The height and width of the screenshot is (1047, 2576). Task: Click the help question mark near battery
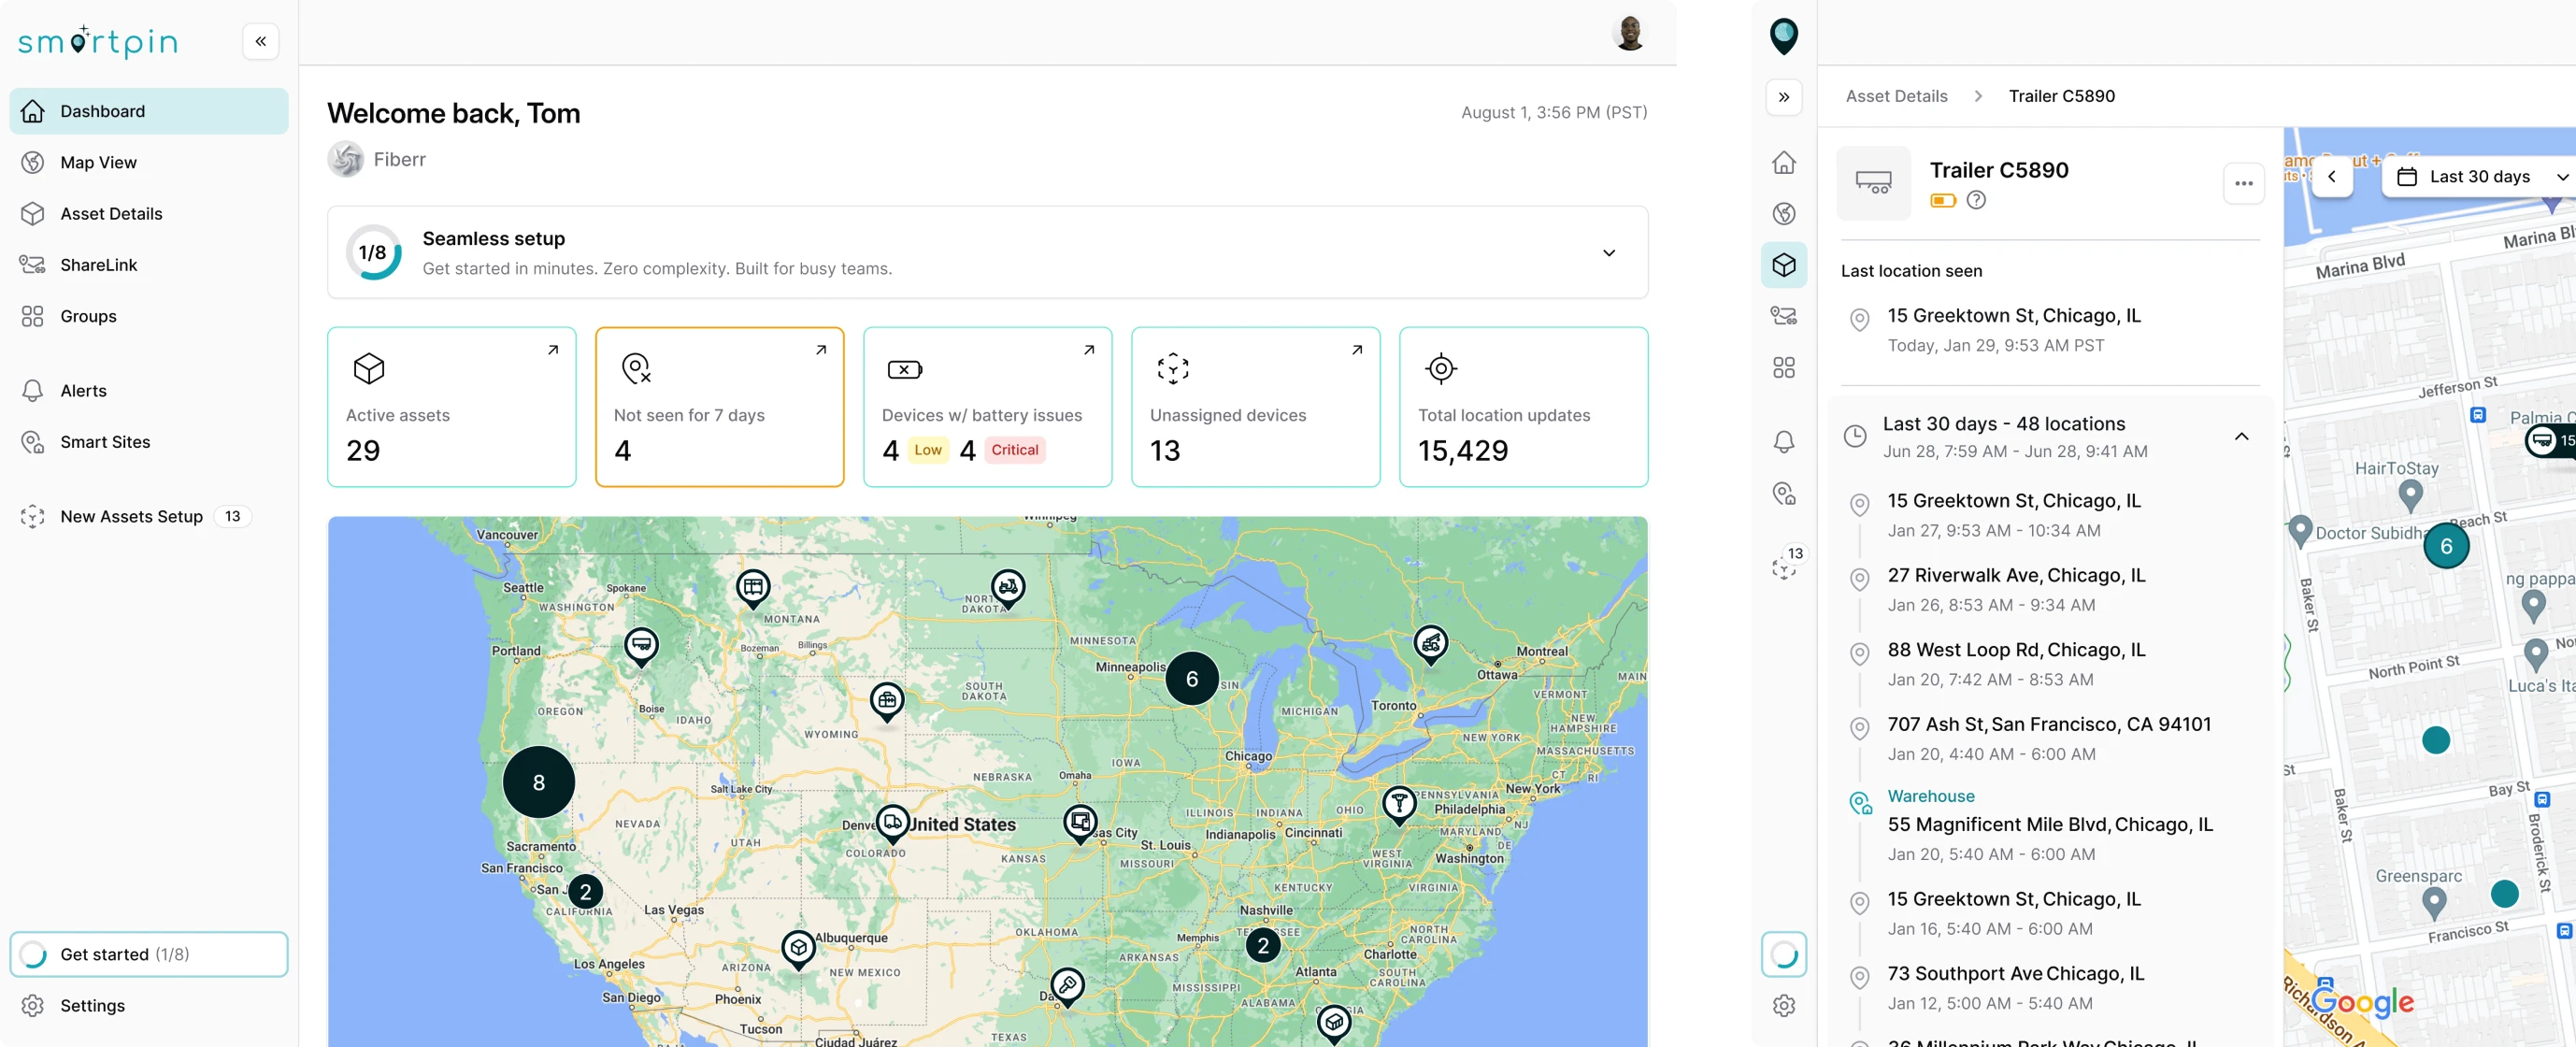pos(1976,200)
